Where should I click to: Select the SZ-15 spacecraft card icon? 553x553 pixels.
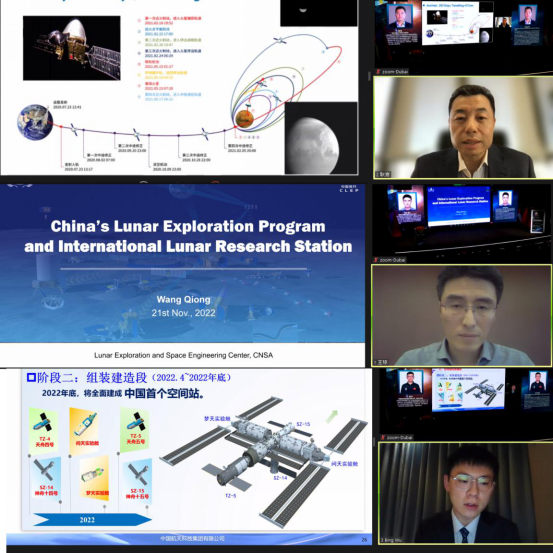pyautogui.click(x=138, y=480)
